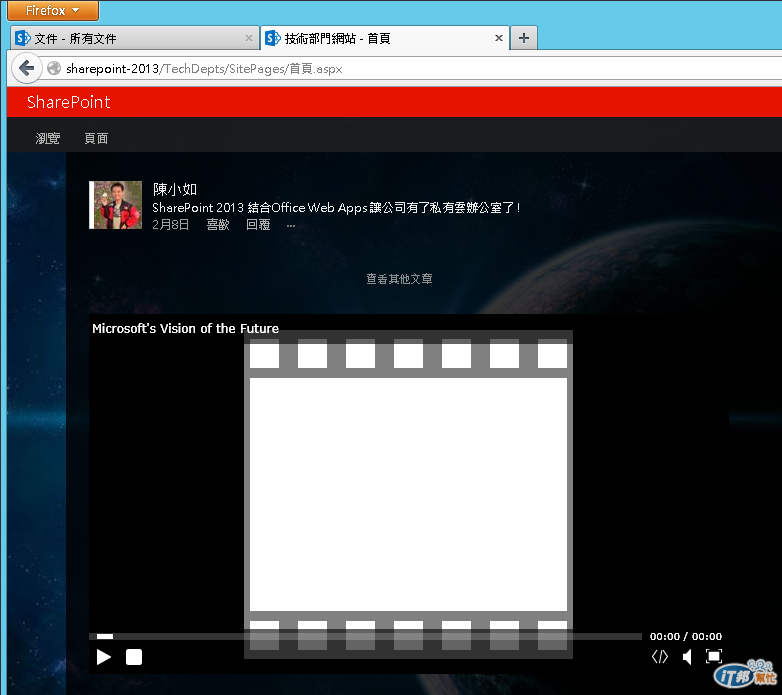Image resolution: width=782 pixels, height=695 pixels.
Task: Go back to the previous page
Action: (x=26, y=68)
